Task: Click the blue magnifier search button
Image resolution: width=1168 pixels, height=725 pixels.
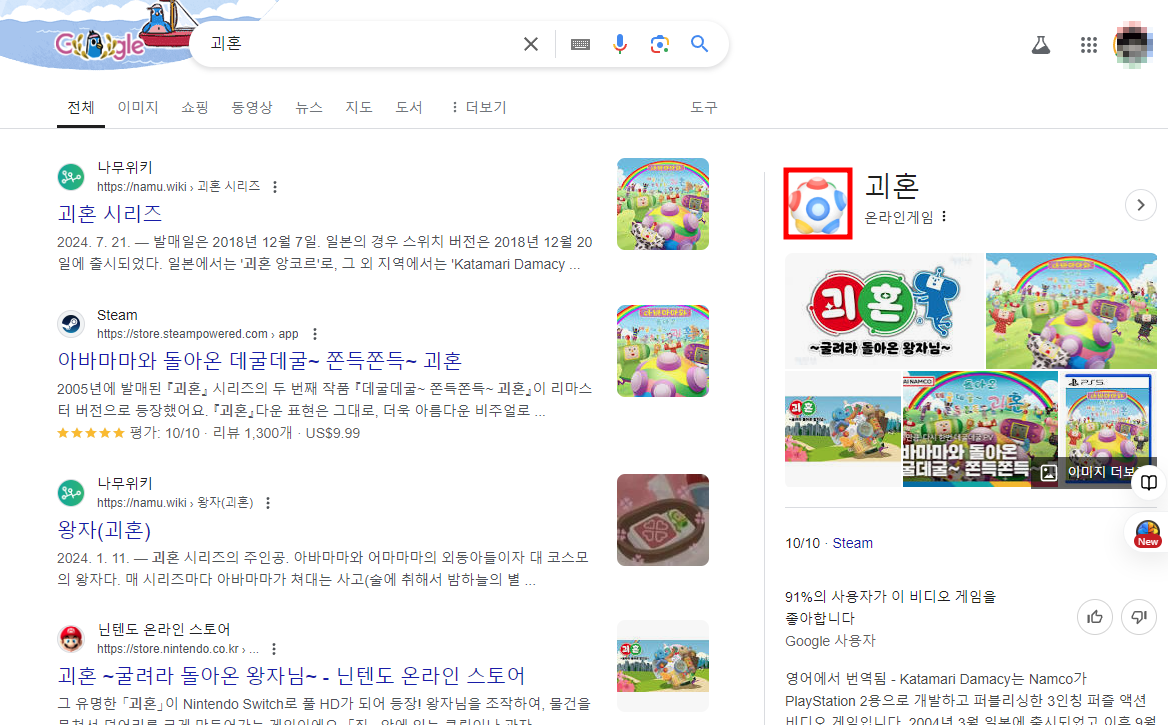Action: click(699, 44)
